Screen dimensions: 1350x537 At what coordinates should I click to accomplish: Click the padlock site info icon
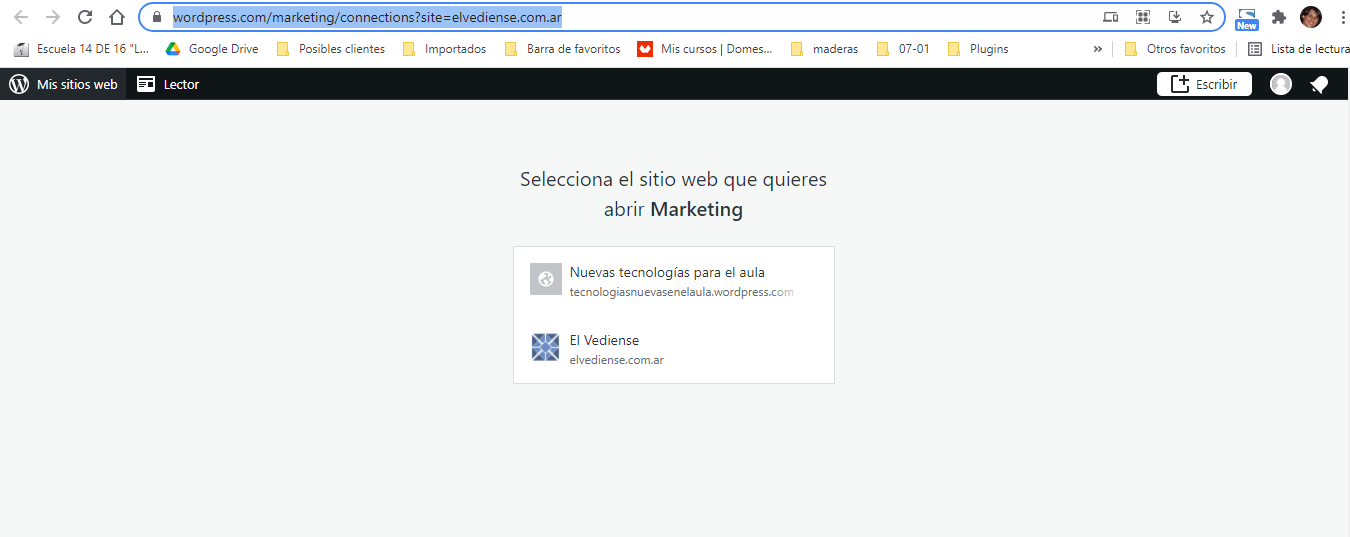click(x=156, y=17)
